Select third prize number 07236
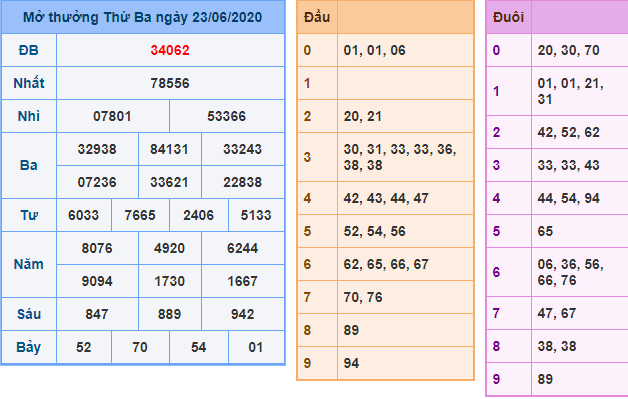The width and height of the screenshot is (628, 399). pyautogui.click(x=97, y=182)
